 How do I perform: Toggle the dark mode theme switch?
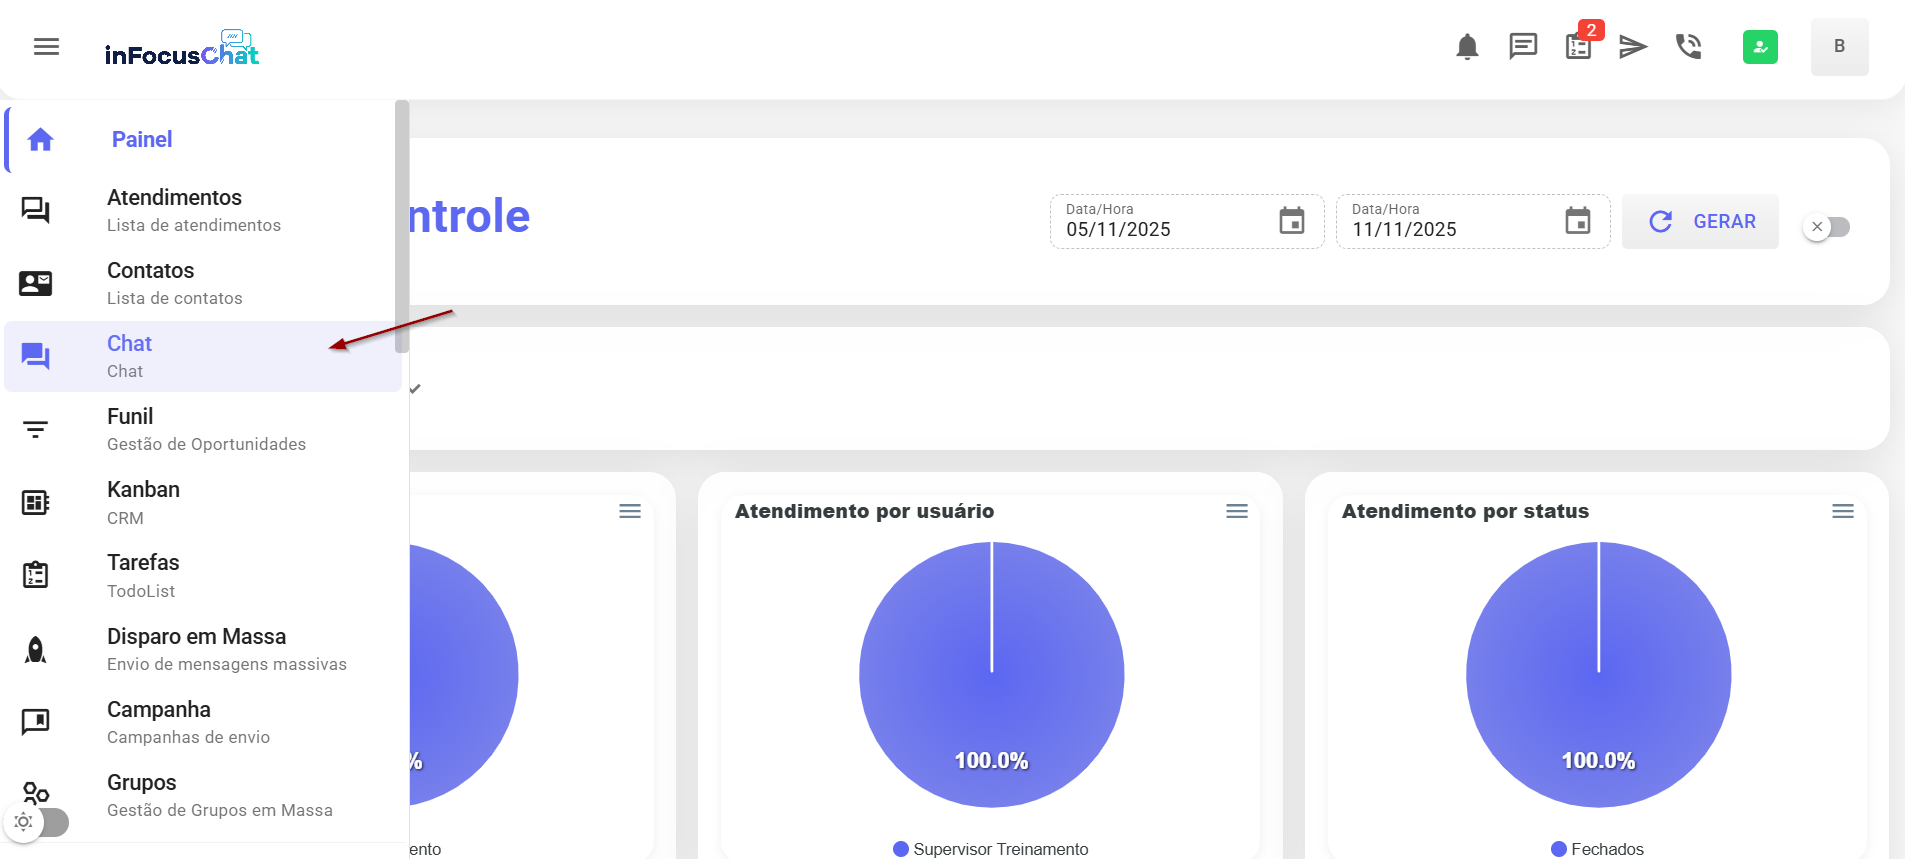(x=38, y=822)
